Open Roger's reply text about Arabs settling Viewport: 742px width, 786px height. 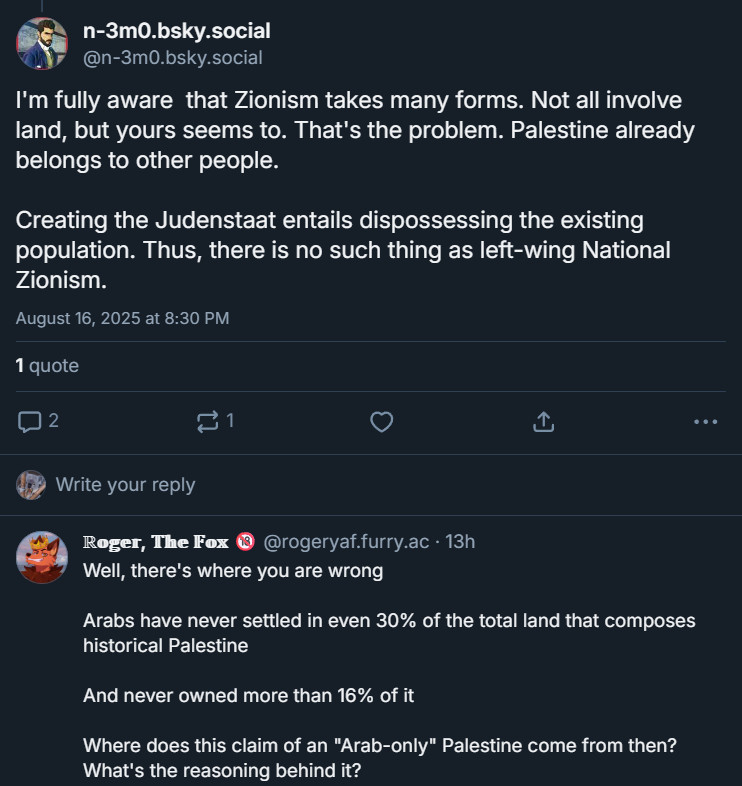pos(389,633)
